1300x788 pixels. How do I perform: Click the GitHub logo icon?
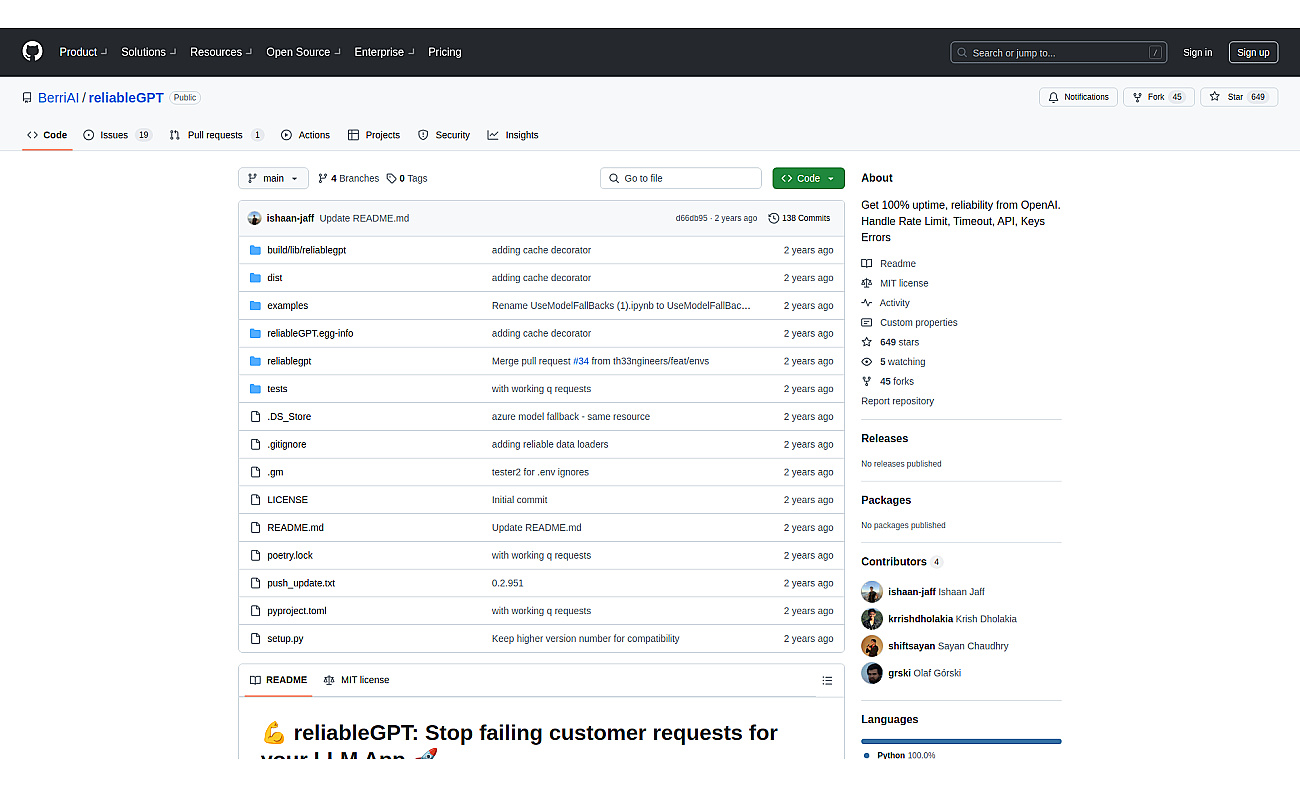[x=33, y=52]
